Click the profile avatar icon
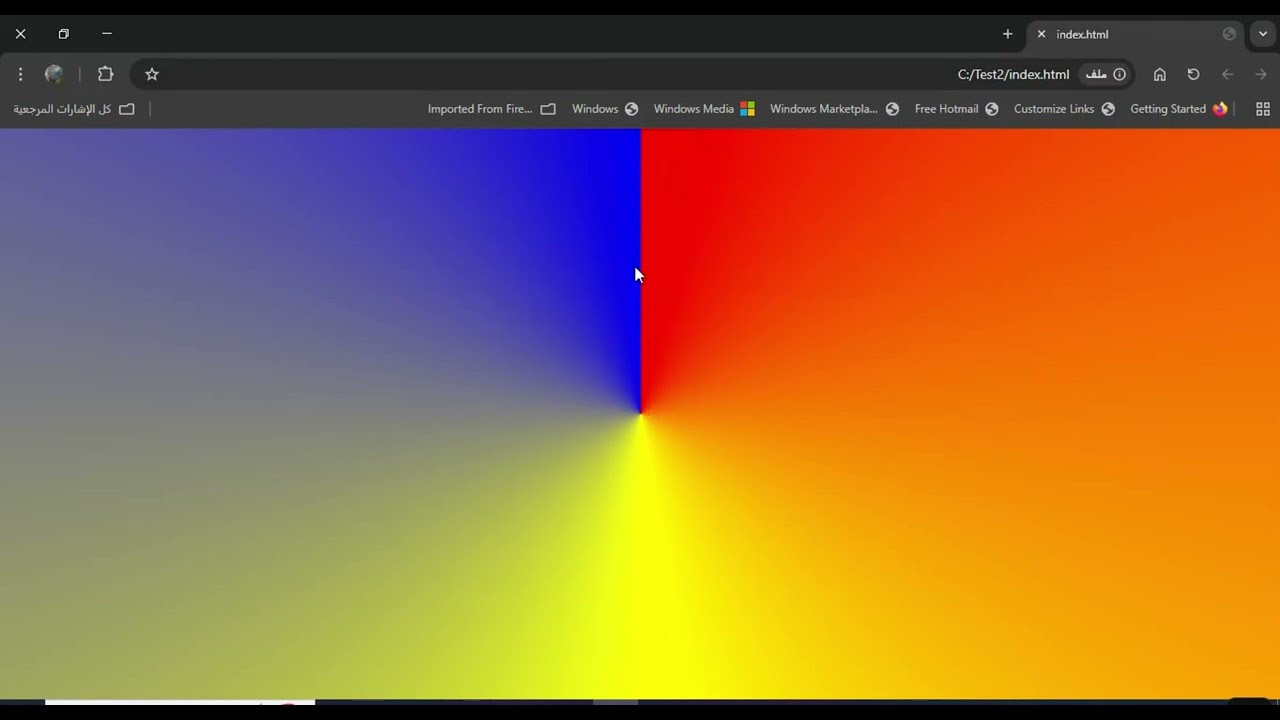This screenshot has width=1280, height=720. point(54,74)
